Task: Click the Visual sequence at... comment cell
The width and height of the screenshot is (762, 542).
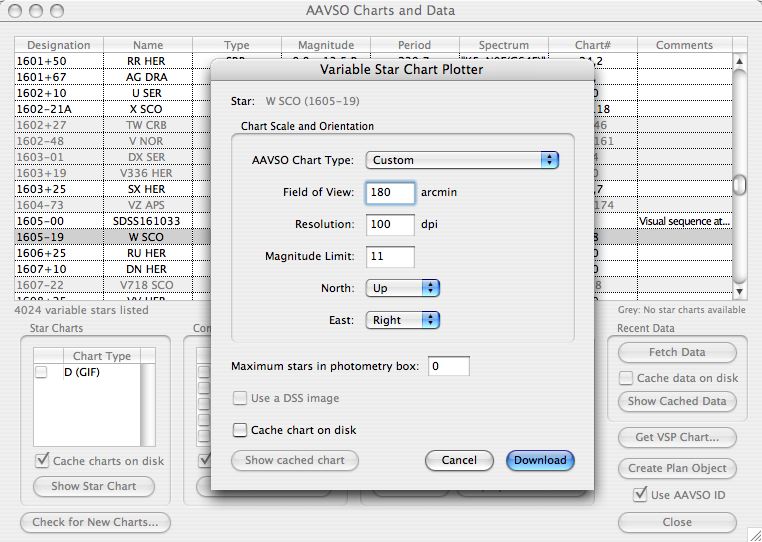Action: 684,221
